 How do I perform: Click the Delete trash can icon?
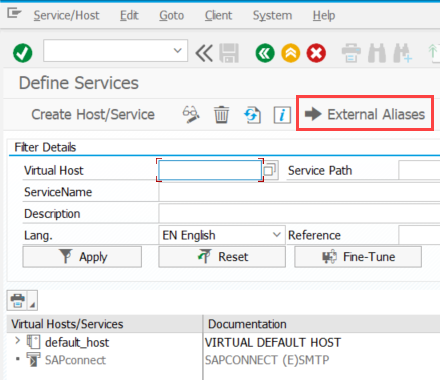pyautogui.click(x=221, y=114)
